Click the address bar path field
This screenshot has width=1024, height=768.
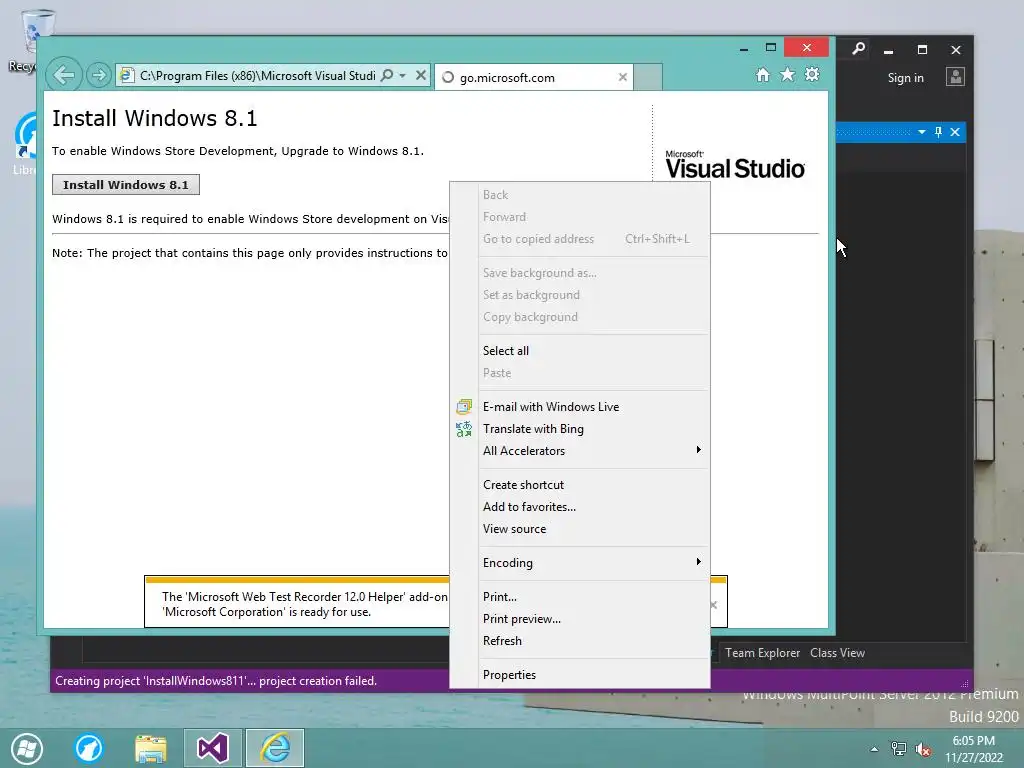pyautogui.click(x=257, y=76)
